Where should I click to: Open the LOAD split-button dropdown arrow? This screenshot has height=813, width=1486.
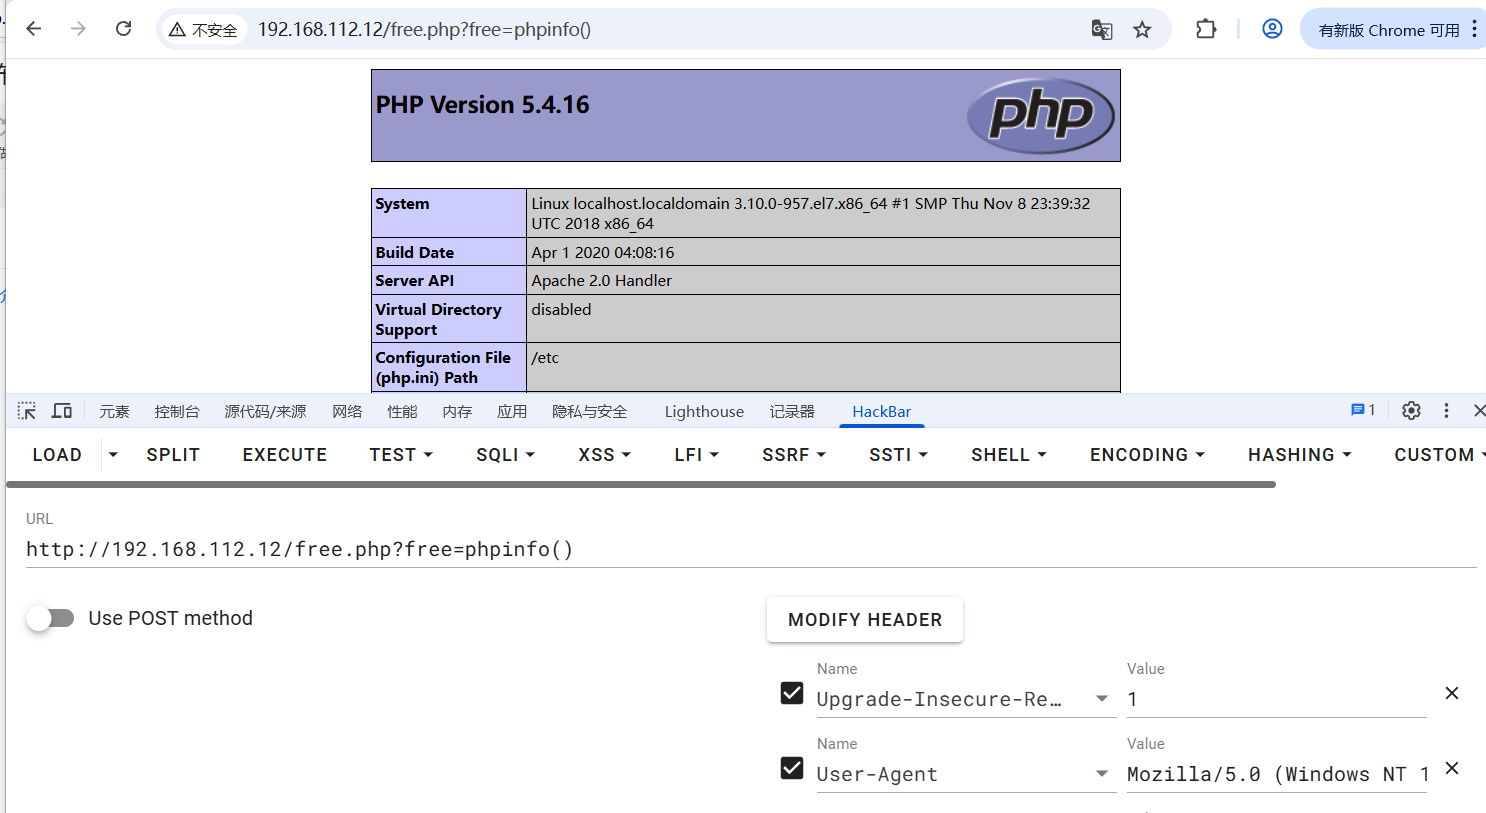(x=113, y=454)
